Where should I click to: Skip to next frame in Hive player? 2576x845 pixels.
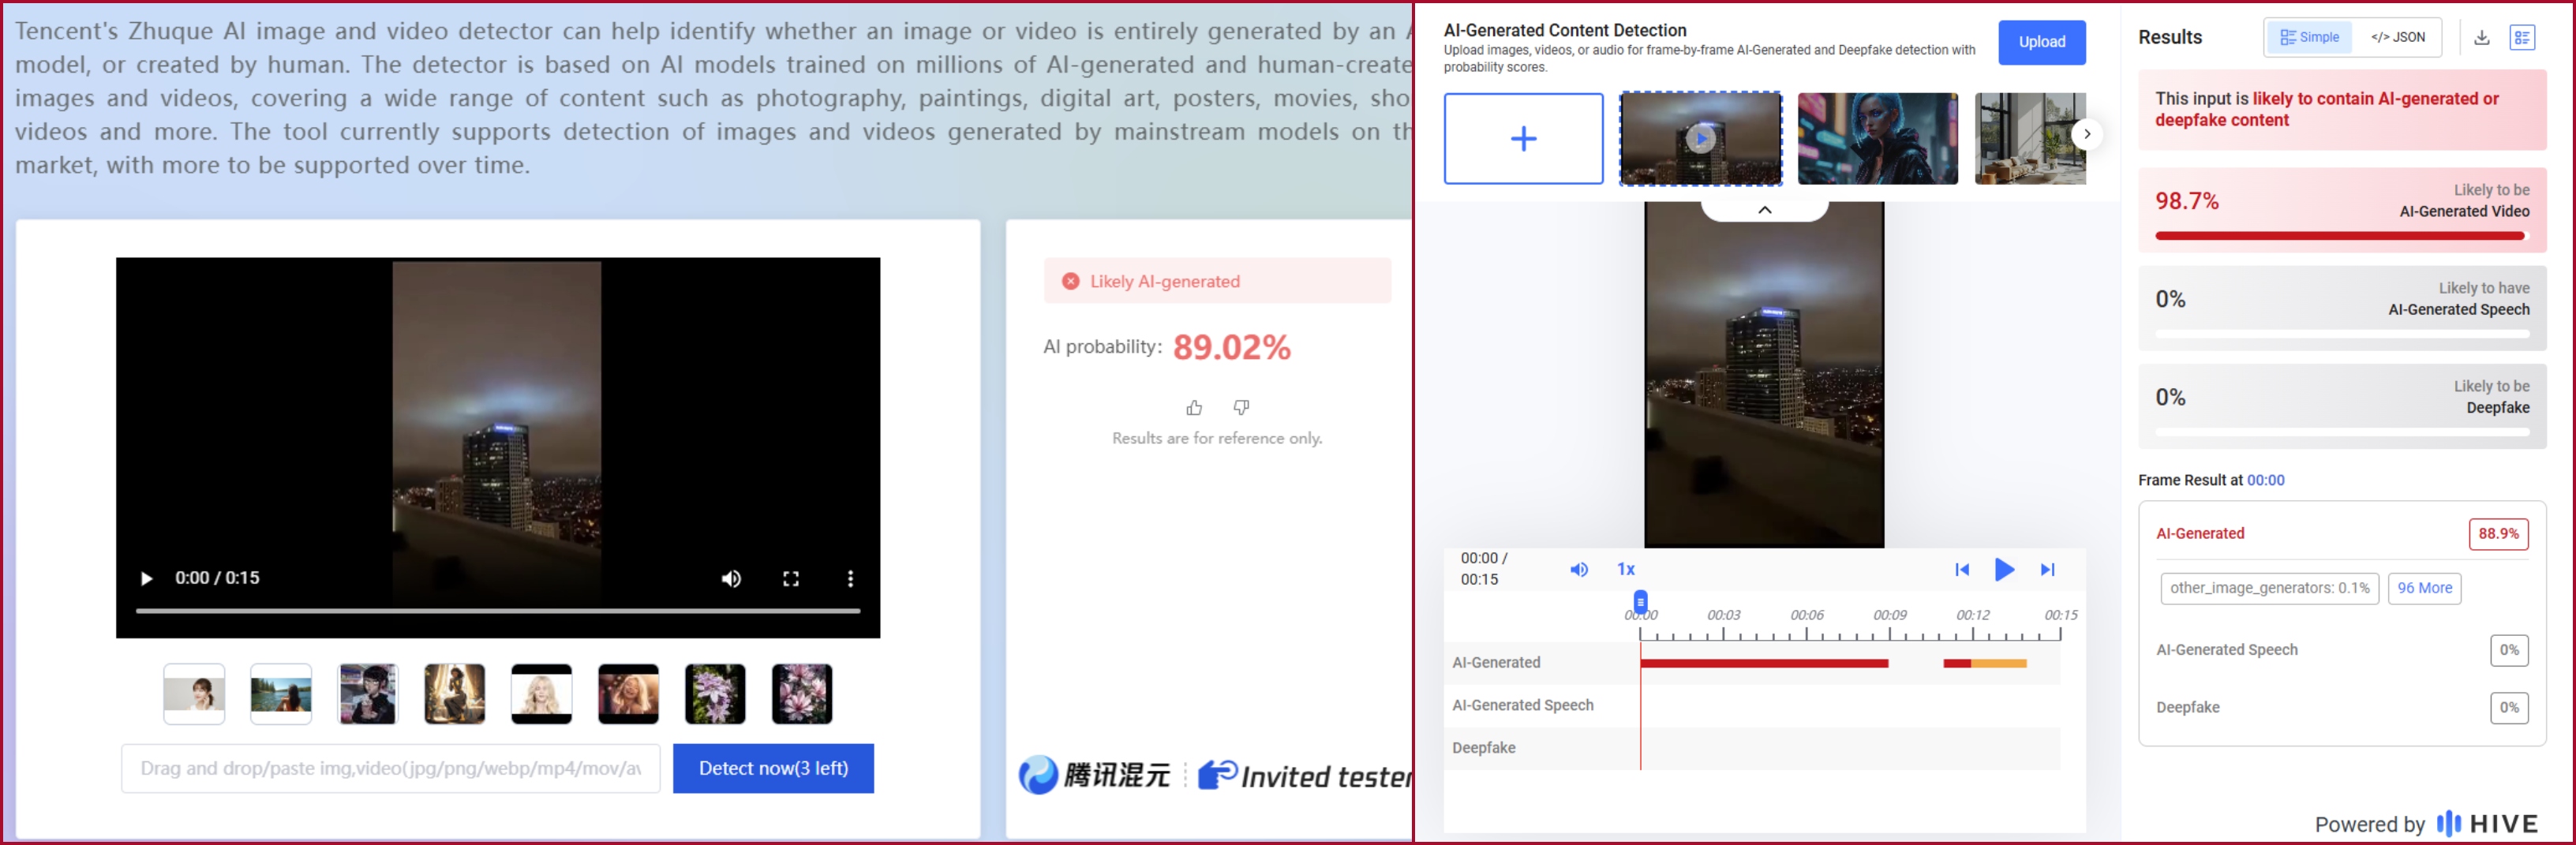point(2047,569)
